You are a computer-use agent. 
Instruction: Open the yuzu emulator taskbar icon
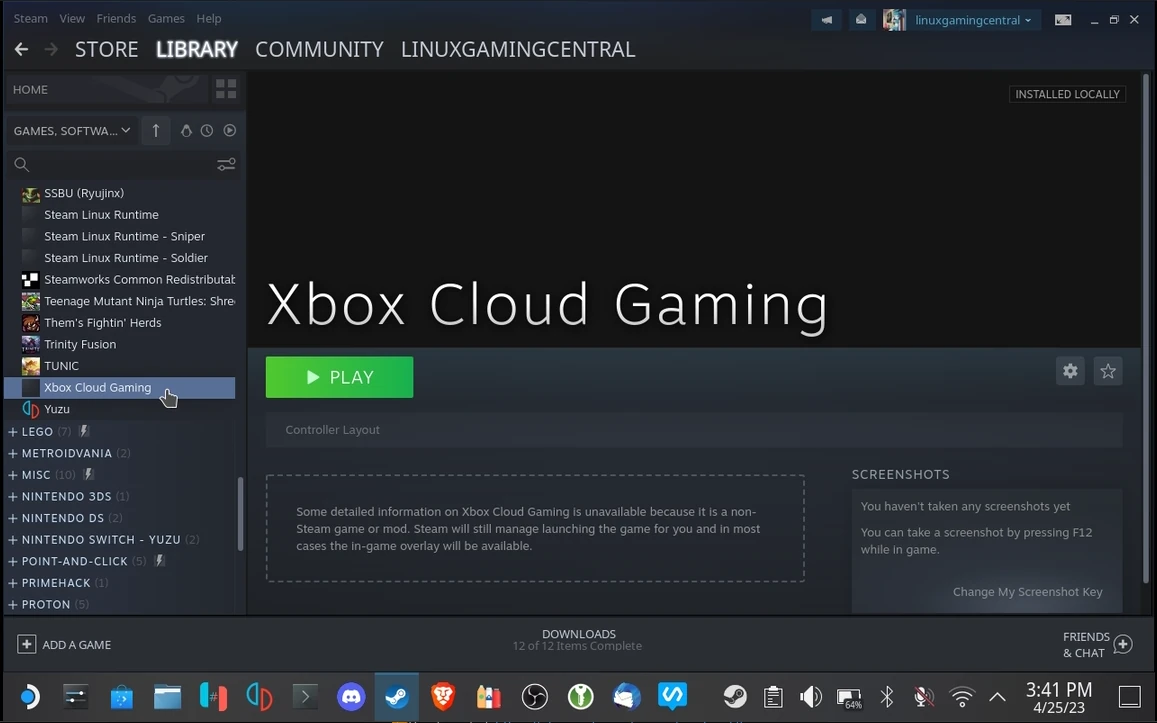tap(259, 696)
